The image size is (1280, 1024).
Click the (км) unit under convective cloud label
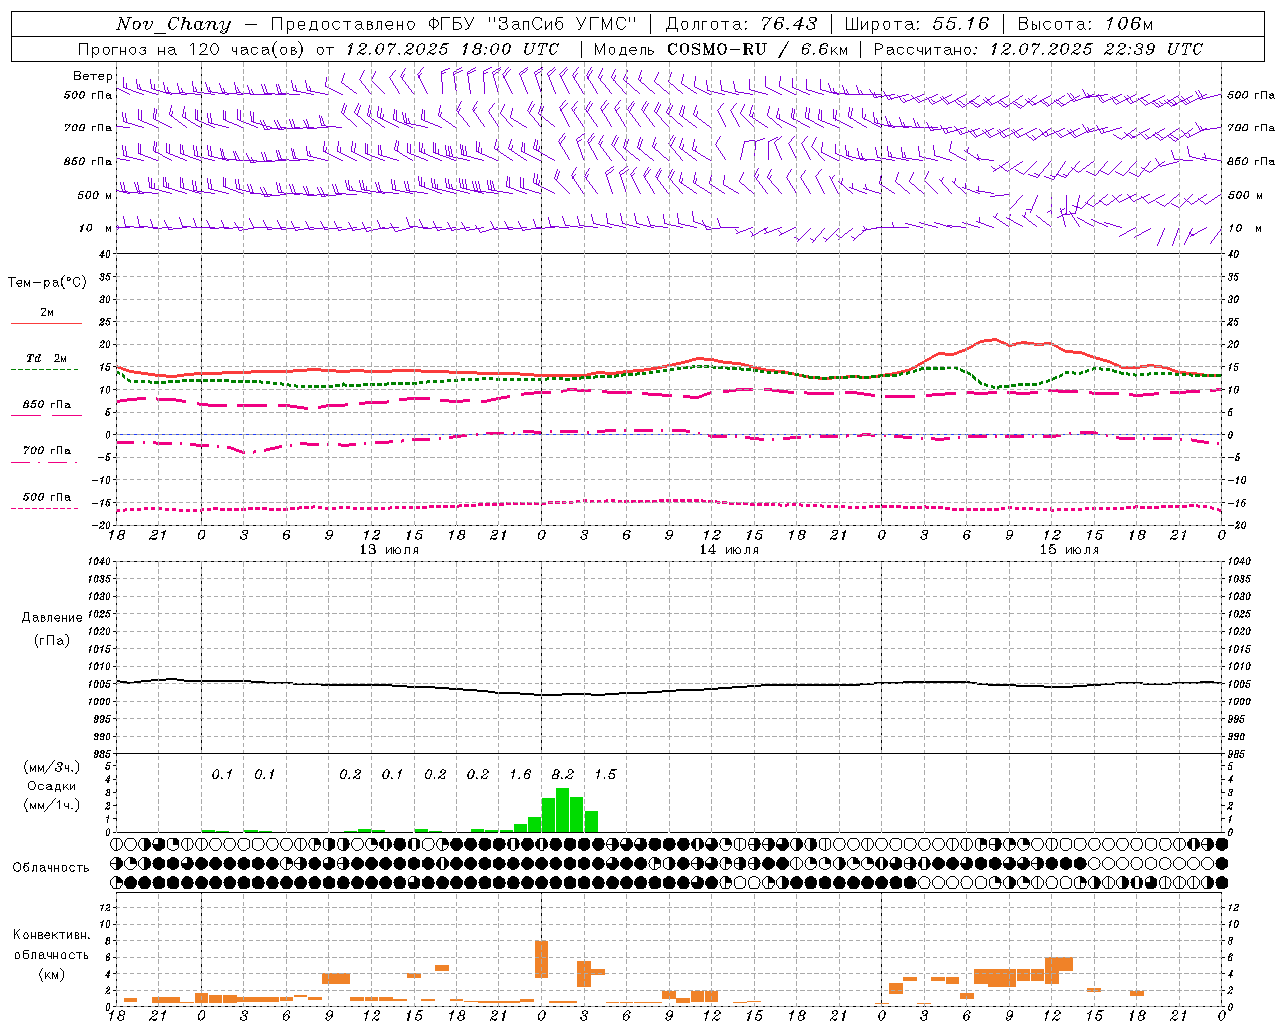51,975
